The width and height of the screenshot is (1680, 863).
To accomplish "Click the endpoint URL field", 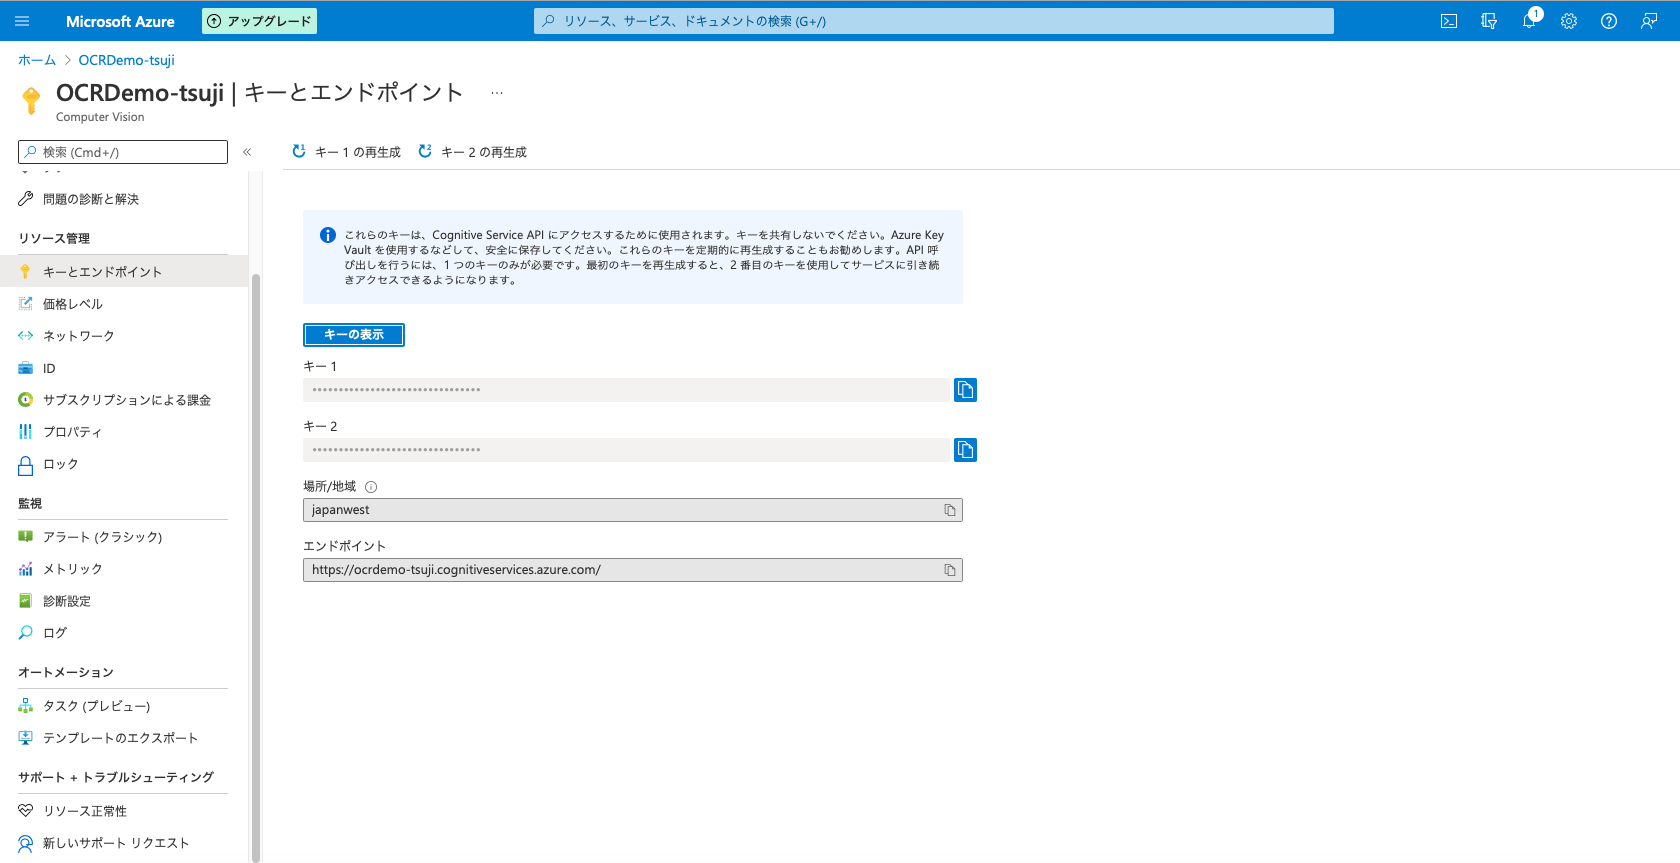I will [633, 570].
